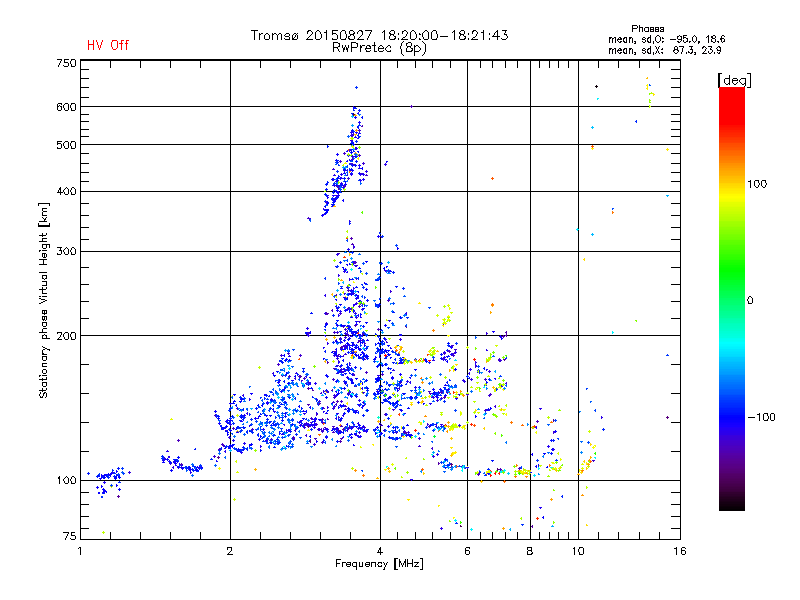
Task: Click the 'Phases' header text
Action: click(x=647, y=29)
